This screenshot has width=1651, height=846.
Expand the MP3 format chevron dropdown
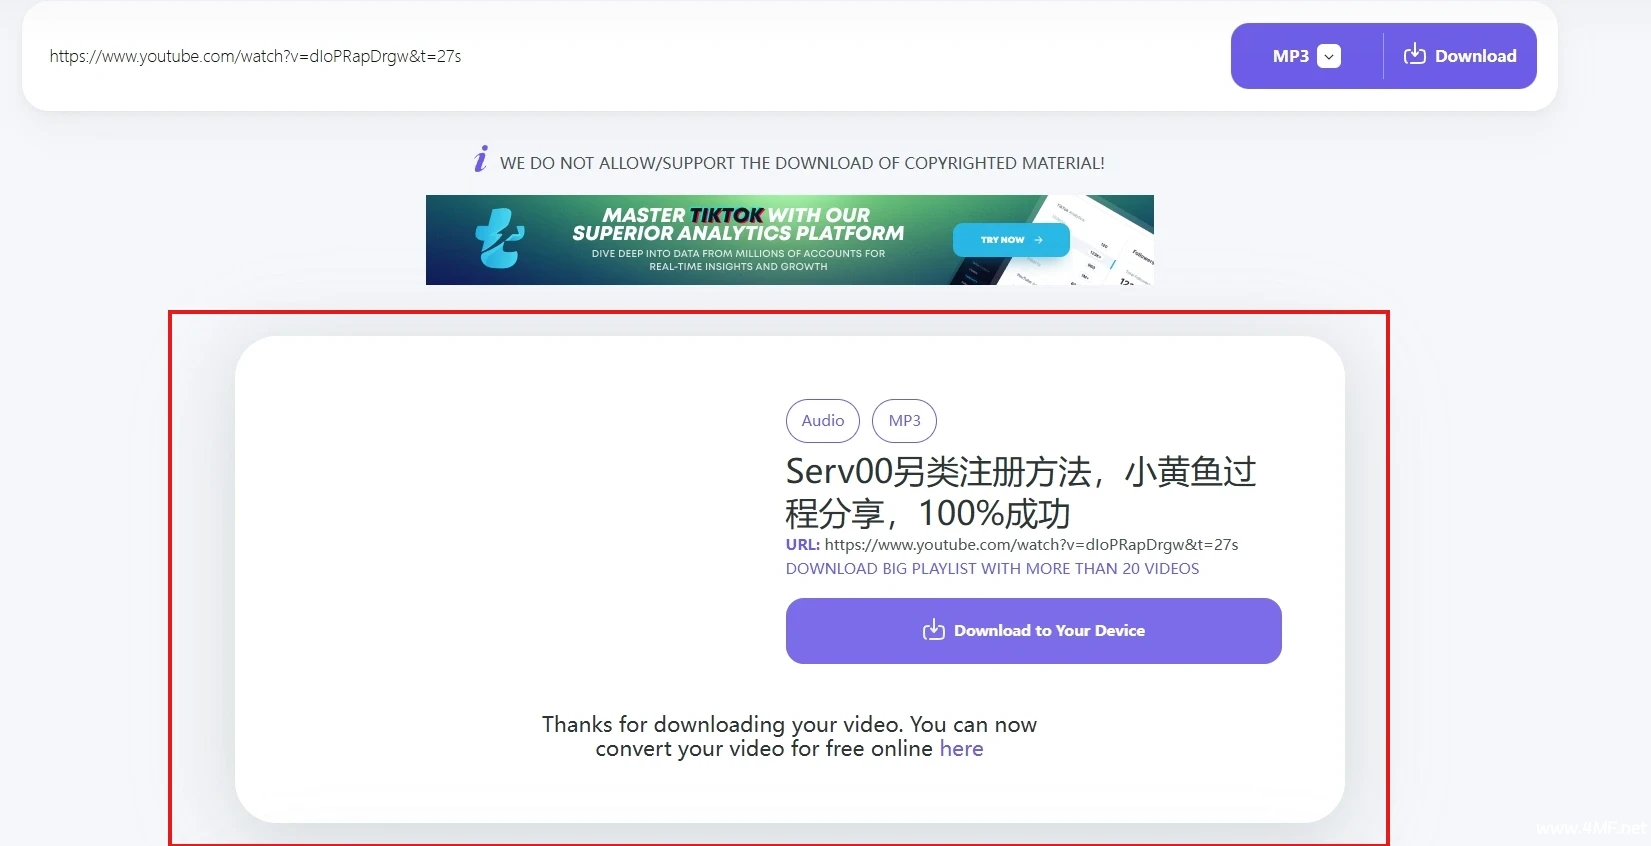click(x=1329, y=56)
